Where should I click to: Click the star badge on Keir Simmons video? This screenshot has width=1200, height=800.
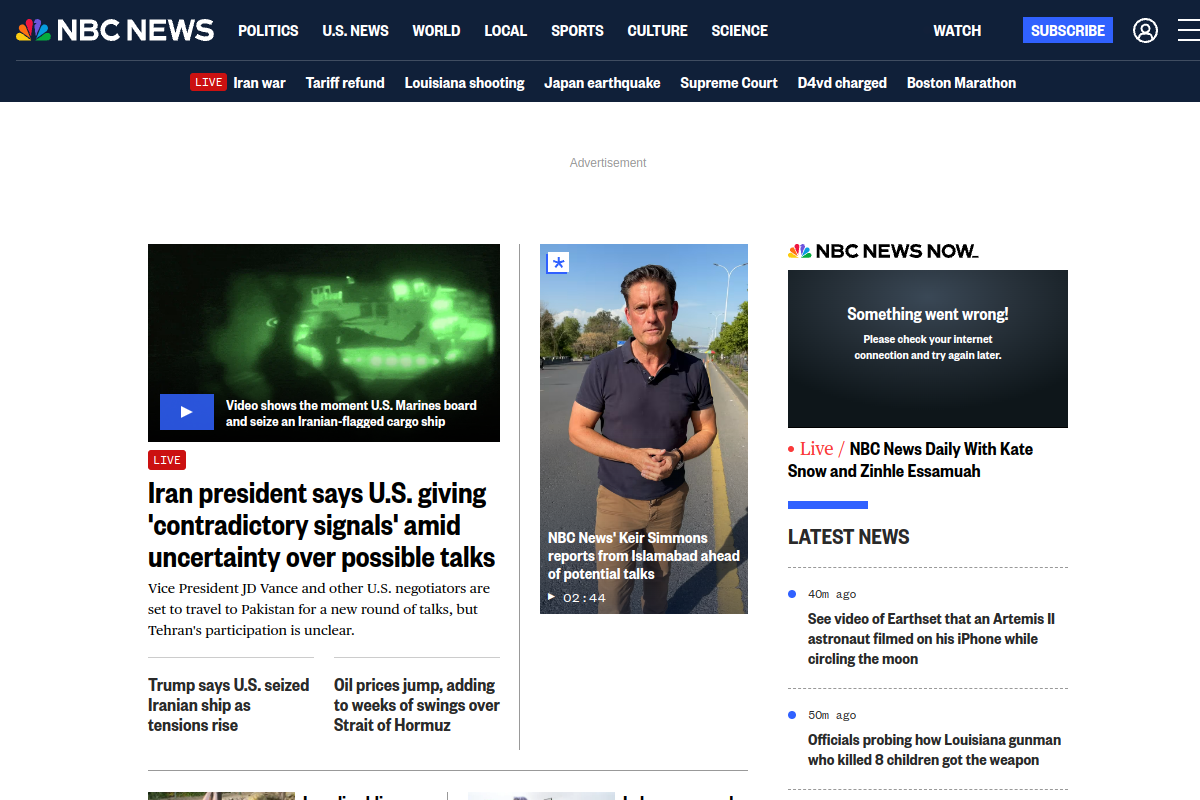pos(558,263)
